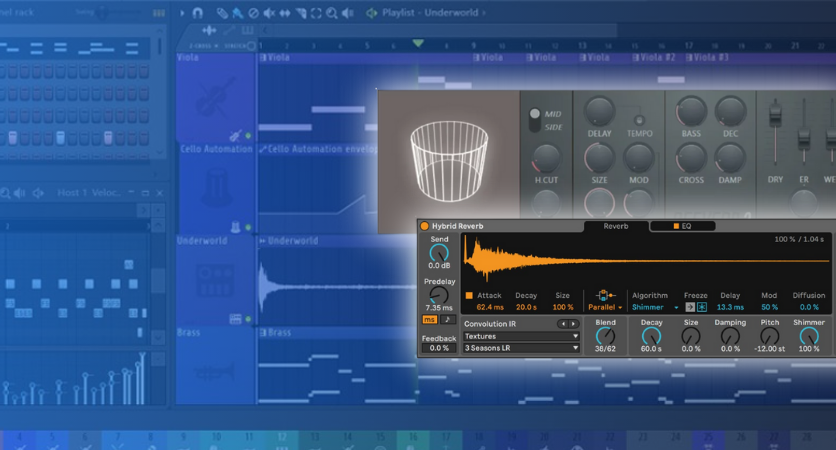Toggle the Mid/Side switch

(x=535, y=120)
